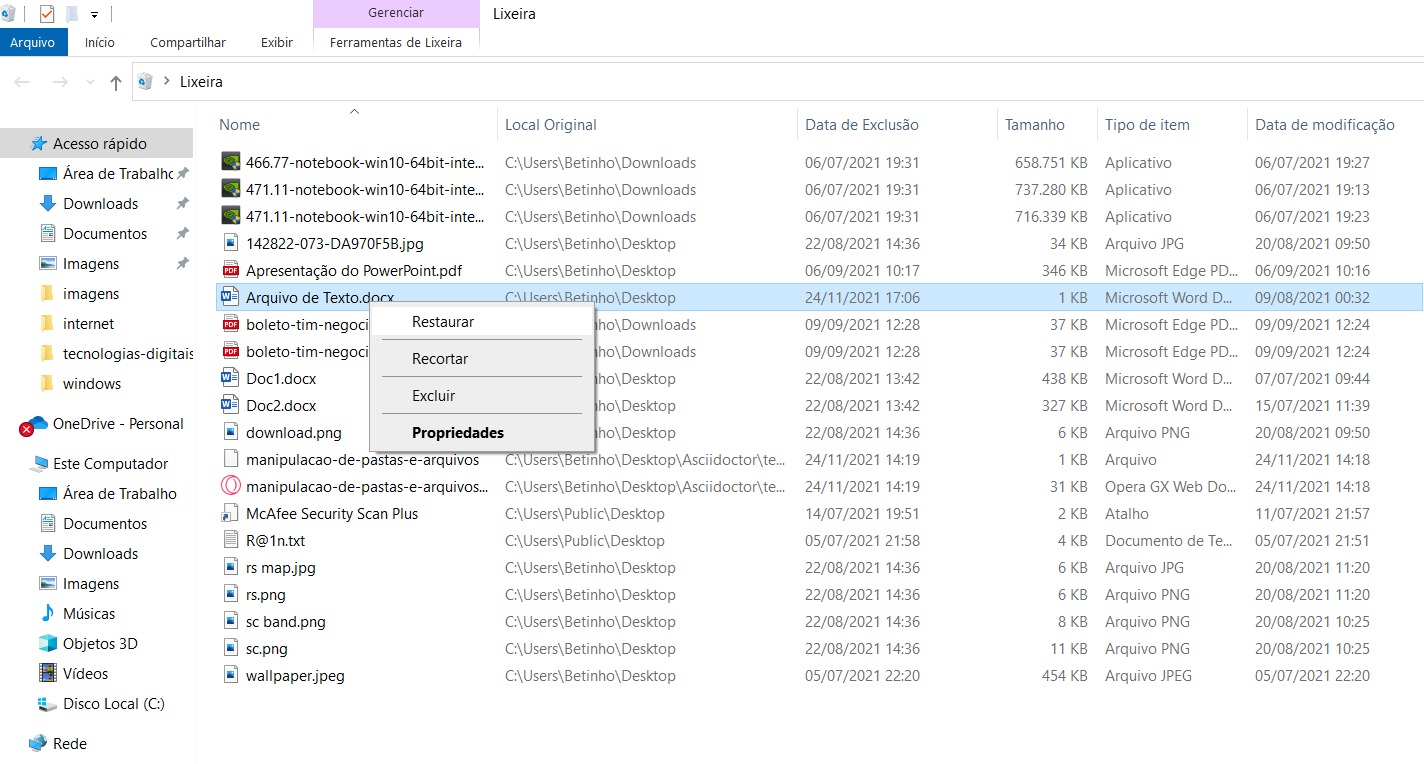Switch to the Compartilhar ribbon tab
Viewport: 1424px width, 764px height.
tap(188, 42)
